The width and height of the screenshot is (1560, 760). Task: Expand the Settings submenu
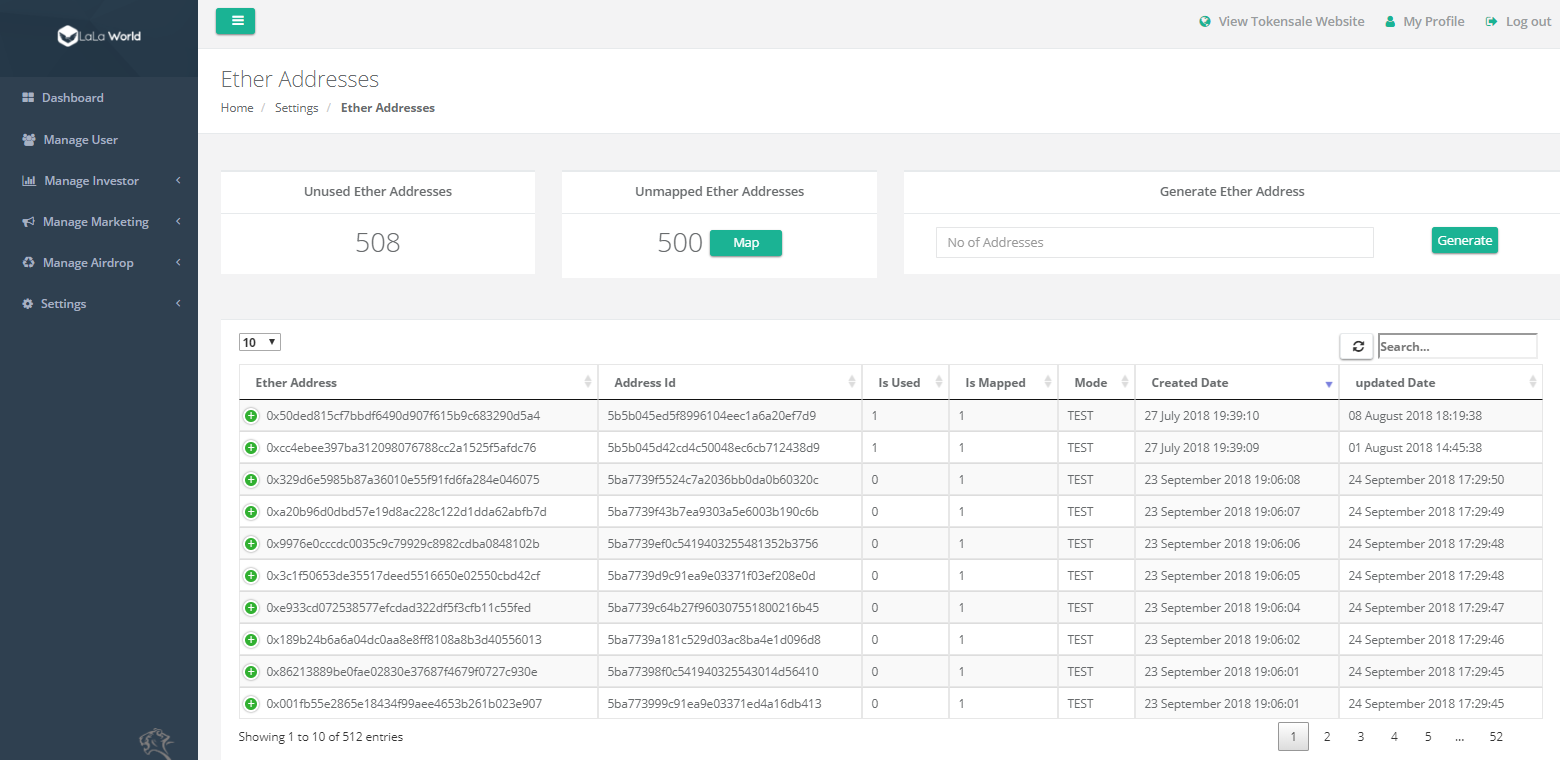[63, 303]
